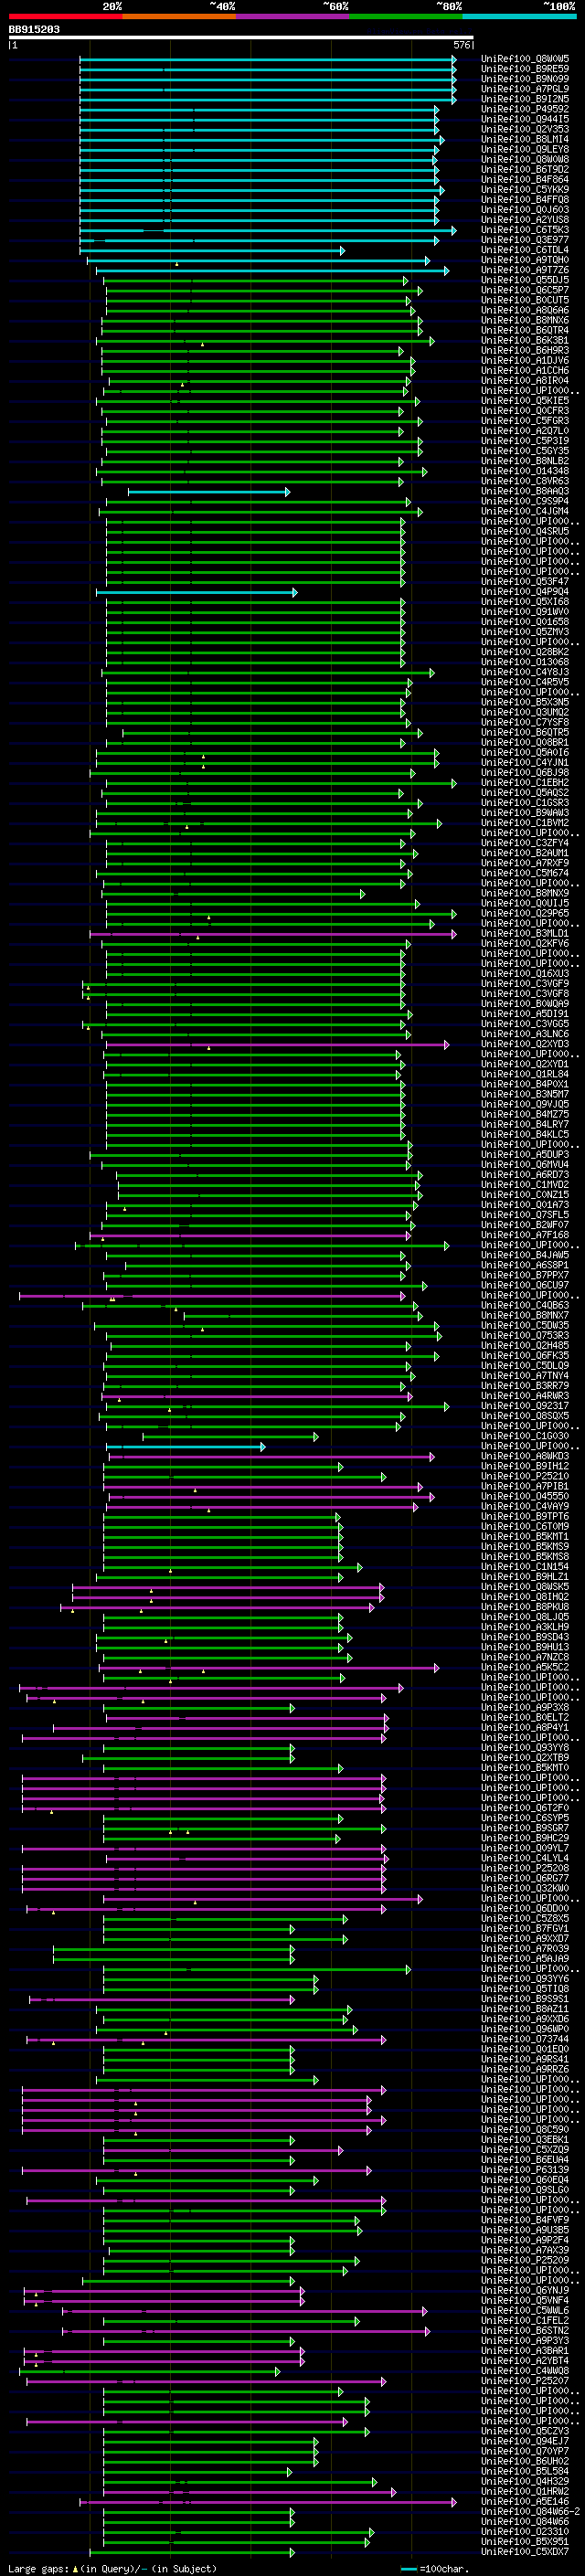Click the cyan alignment bar for UniRef100_B8AAQ3
This screenshot has width=585, height=2576.
(x=209, y=492)
